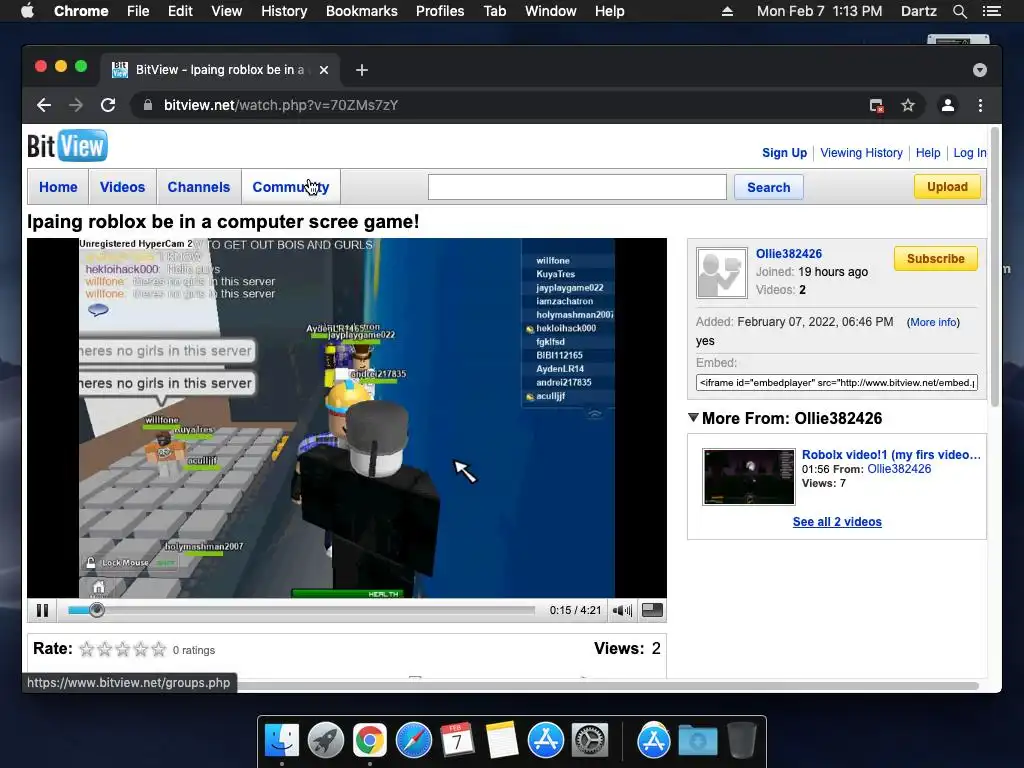Click the address bar URL
Image resolution: width=1024 pixels, height=768 pixels.
(281, 105)
